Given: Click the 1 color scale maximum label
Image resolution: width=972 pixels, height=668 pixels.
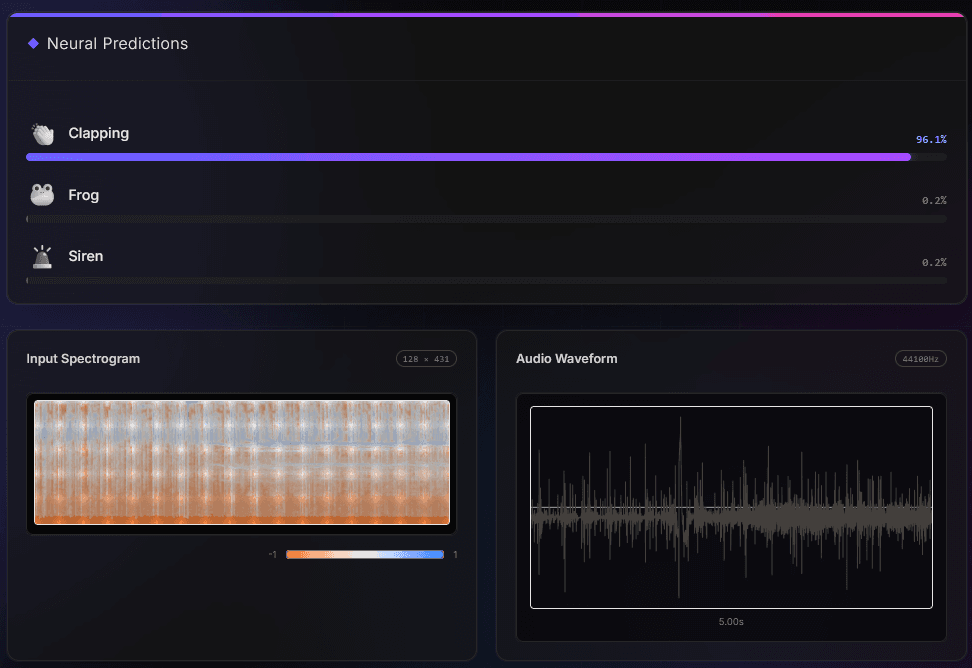Looking at the screenshot, I should pos(455,555).
